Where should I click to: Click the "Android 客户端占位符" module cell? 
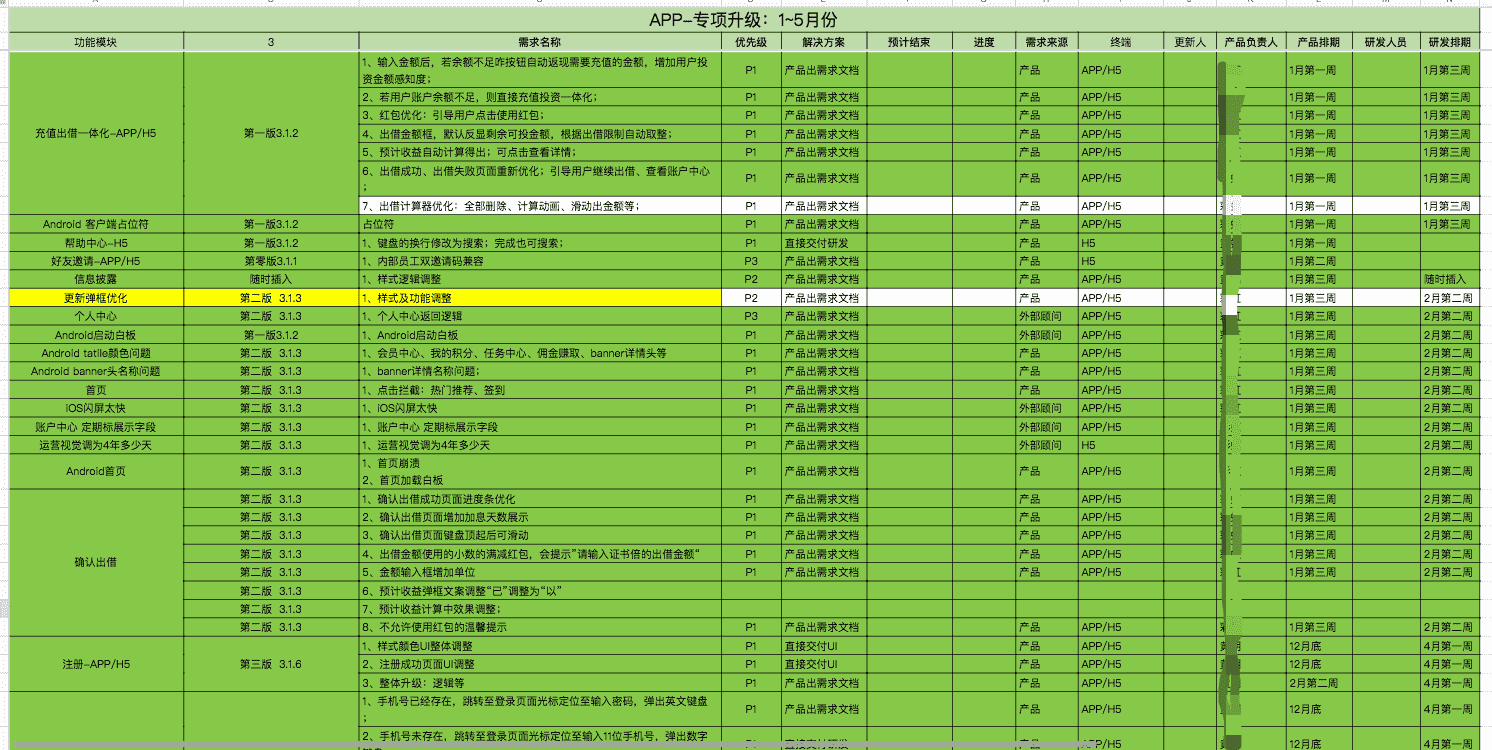click(96, 224)
